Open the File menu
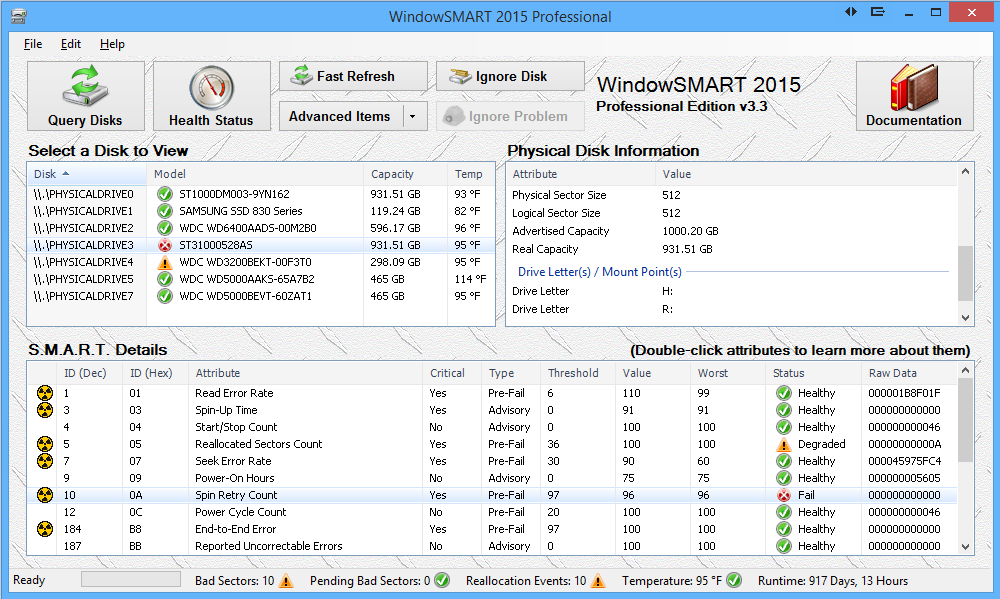Screen dimensions: 1000x599 (33, 44)
